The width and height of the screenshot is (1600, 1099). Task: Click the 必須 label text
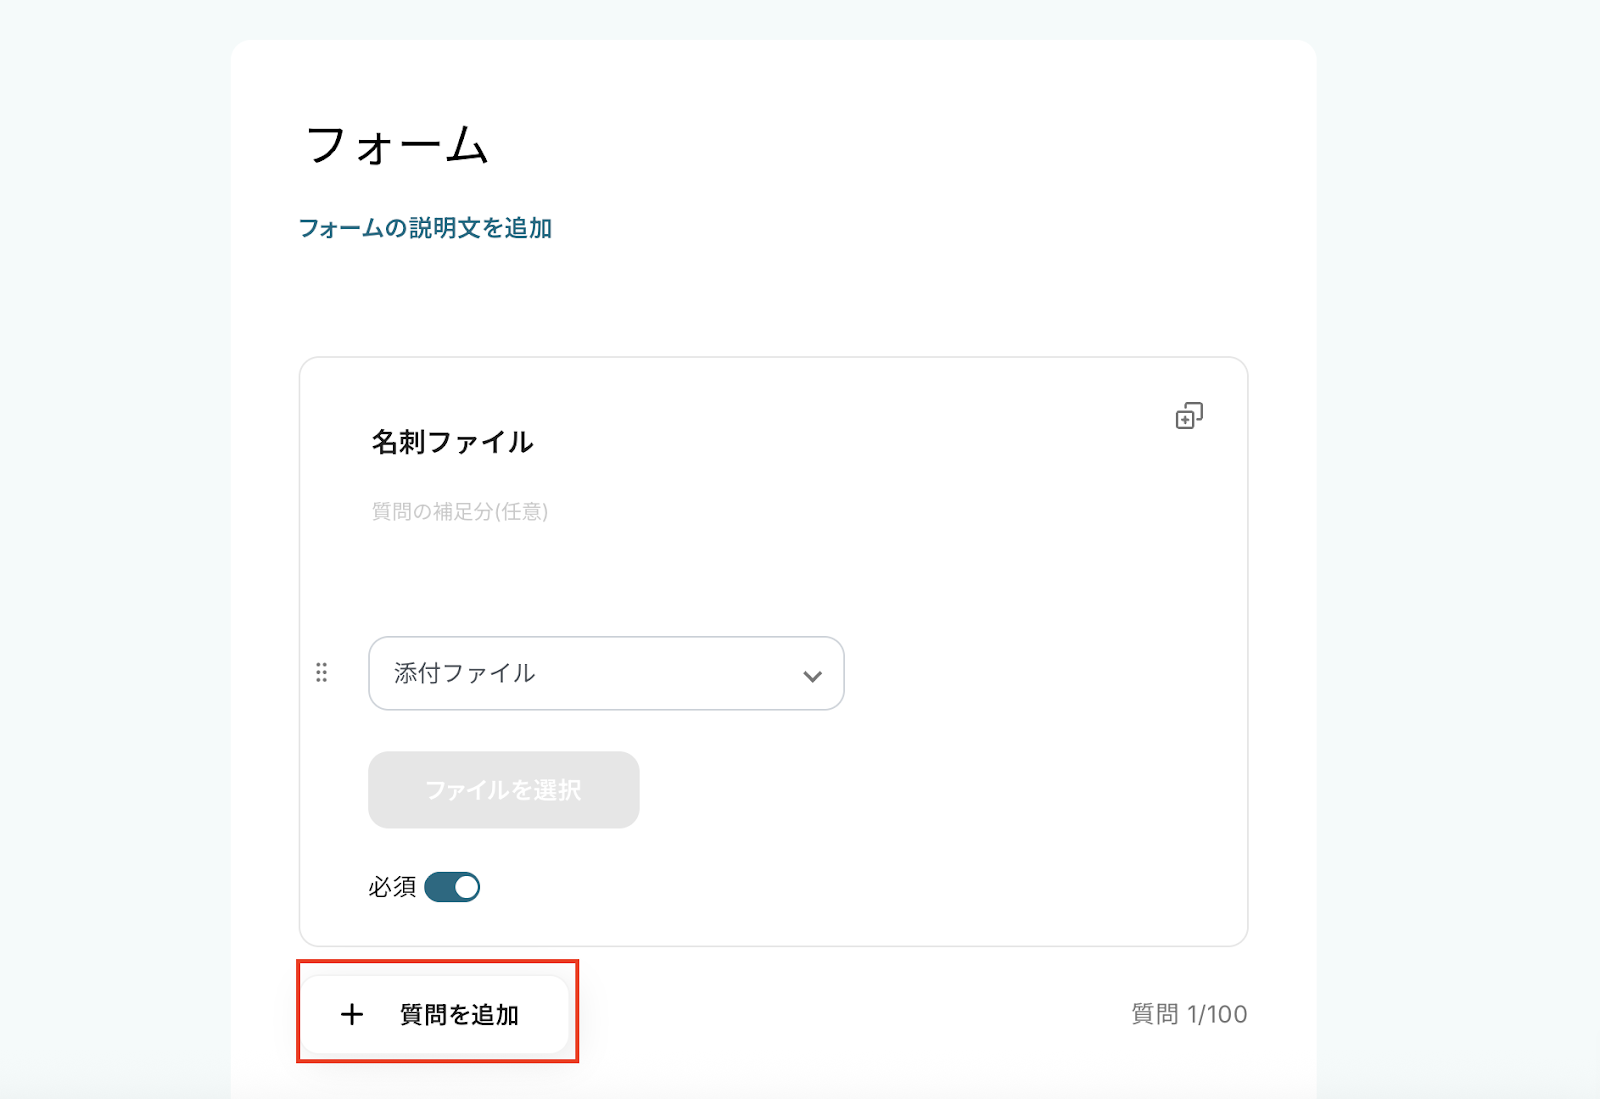(392, 887)
